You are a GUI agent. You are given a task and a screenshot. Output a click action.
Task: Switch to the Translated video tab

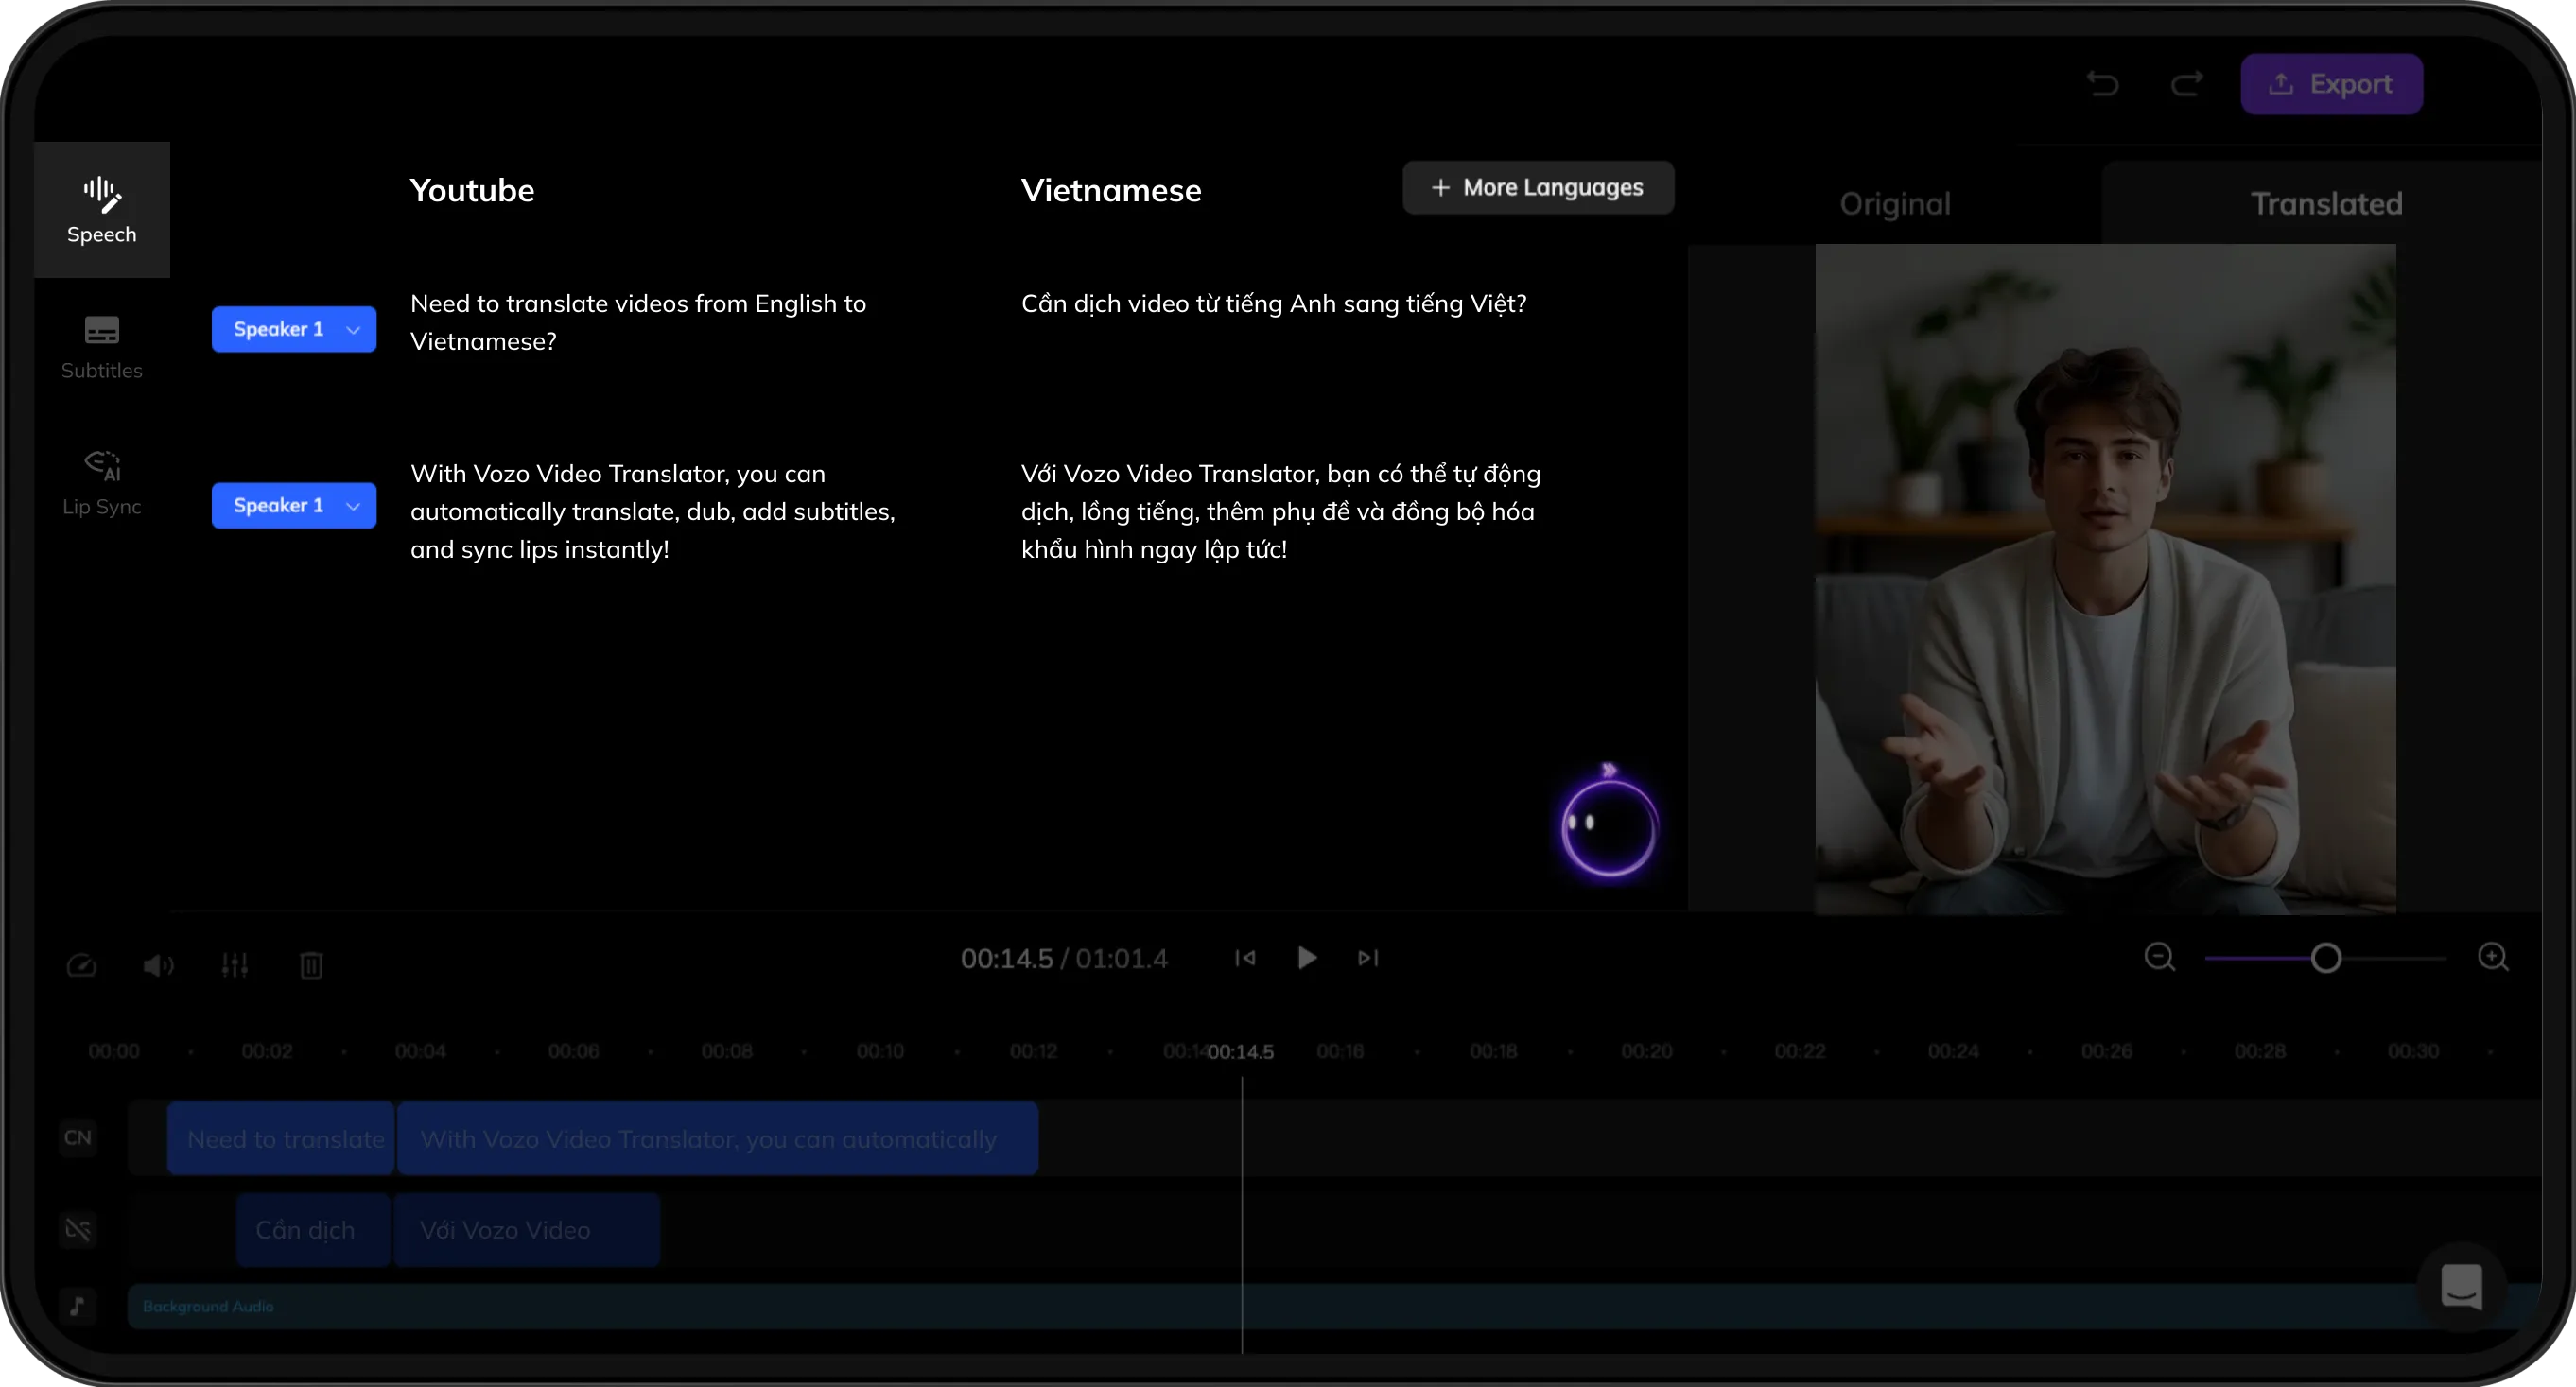tap(2326, 204)
